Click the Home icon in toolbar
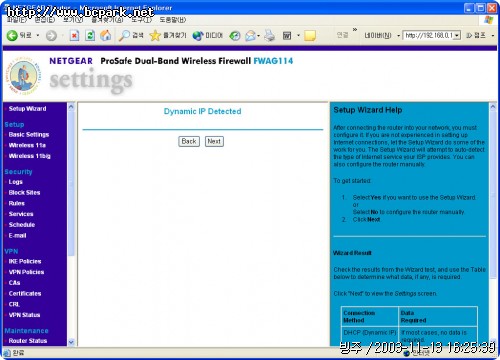Viewport: 500px width, 360px height. pos(106,35)
